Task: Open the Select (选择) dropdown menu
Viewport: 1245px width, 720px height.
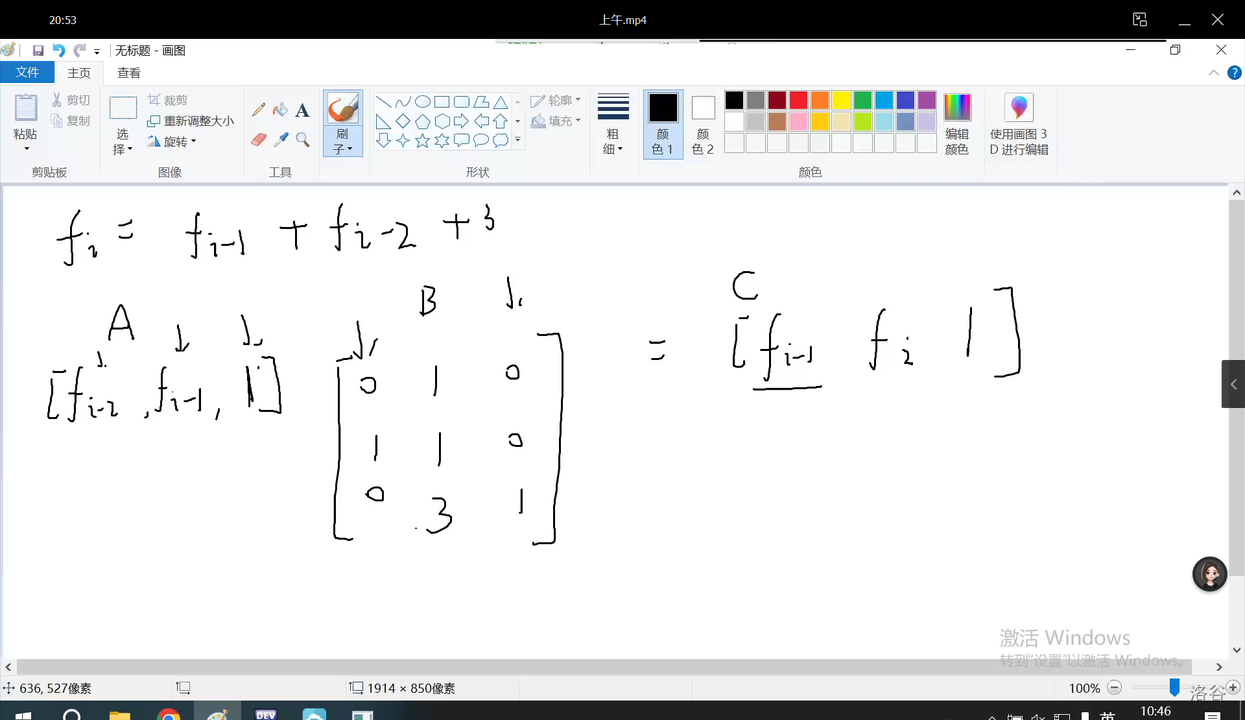Action: [x=123, y=141]
